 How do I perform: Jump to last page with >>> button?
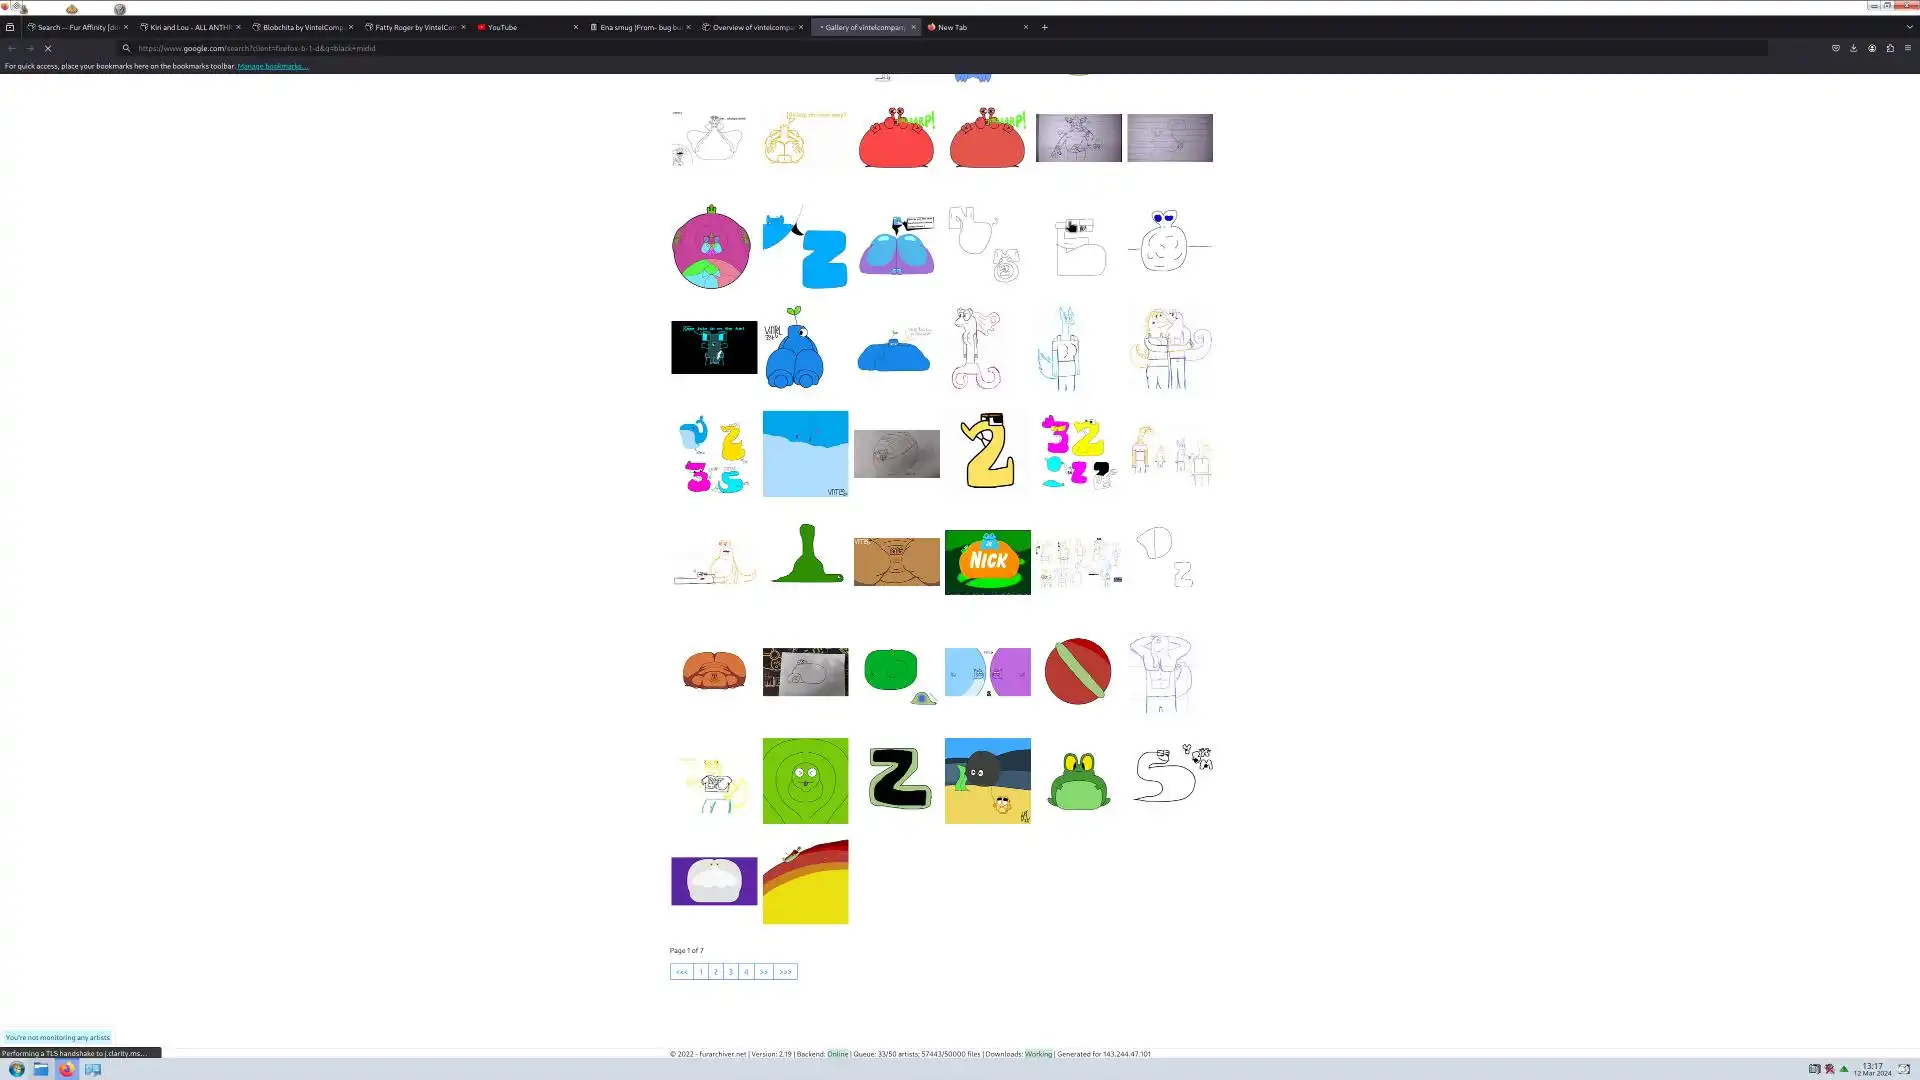tap(785, 971)
